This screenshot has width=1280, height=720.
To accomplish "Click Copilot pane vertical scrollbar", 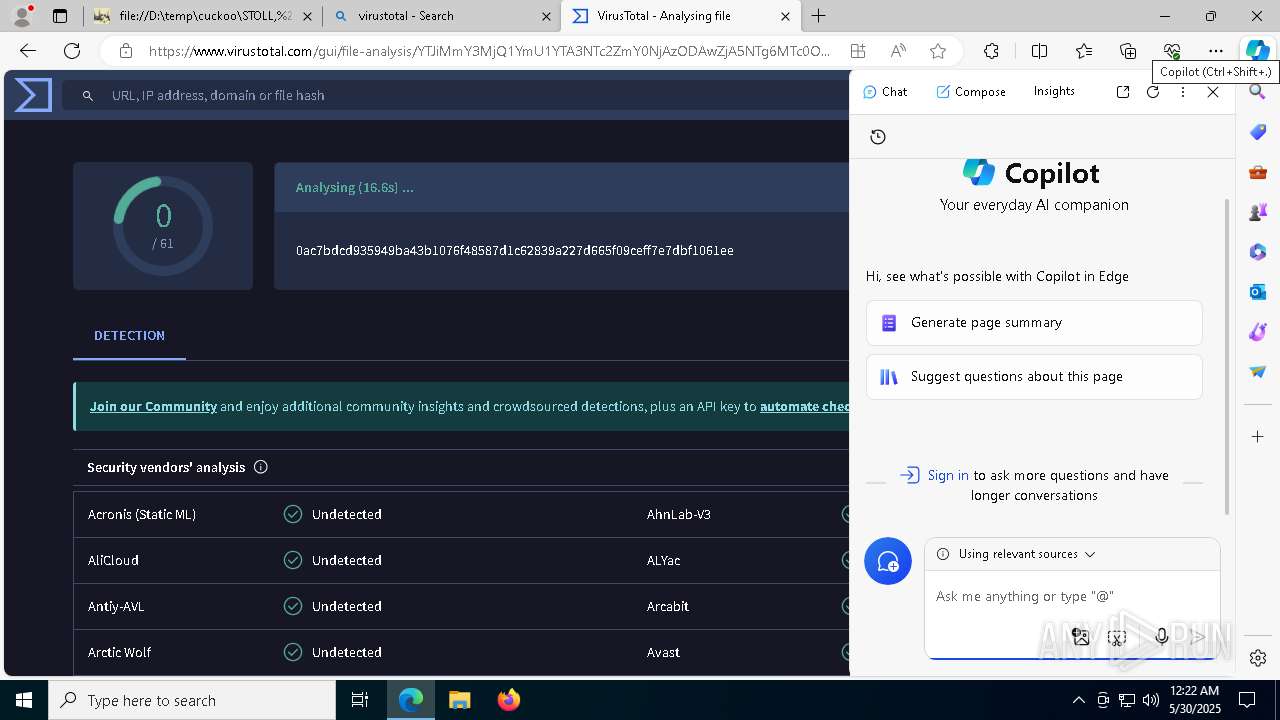I will [1228, 356].
